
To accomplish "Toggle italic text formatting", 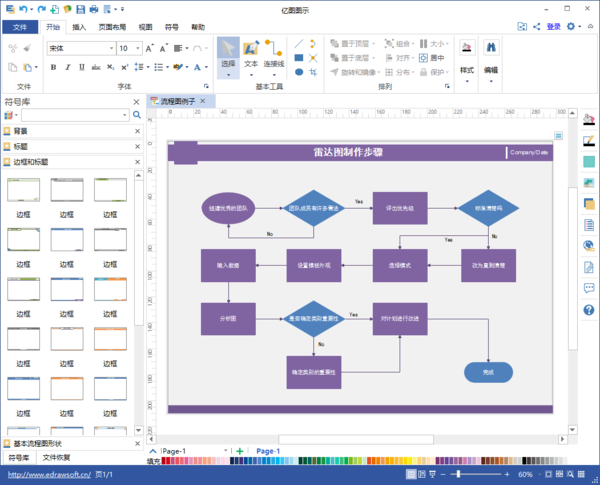I will click(x=67, y=67).
